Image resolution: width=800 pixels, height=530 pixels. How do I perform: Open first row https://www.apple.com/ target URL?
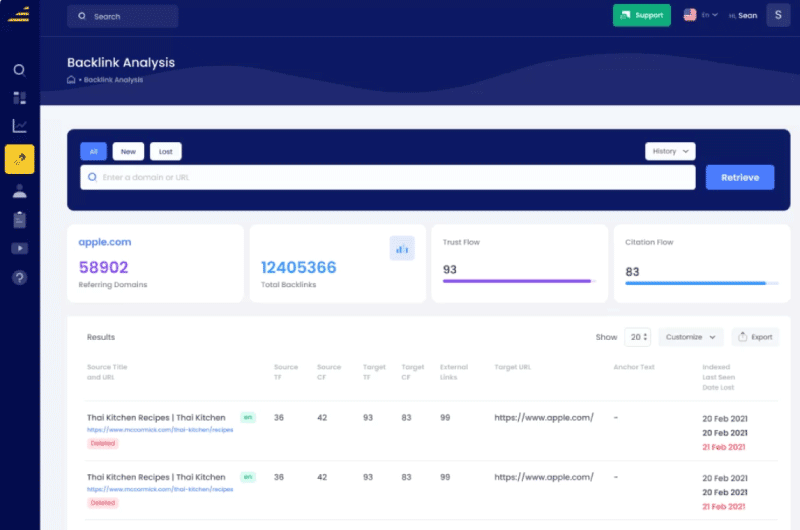click(544, 417)
